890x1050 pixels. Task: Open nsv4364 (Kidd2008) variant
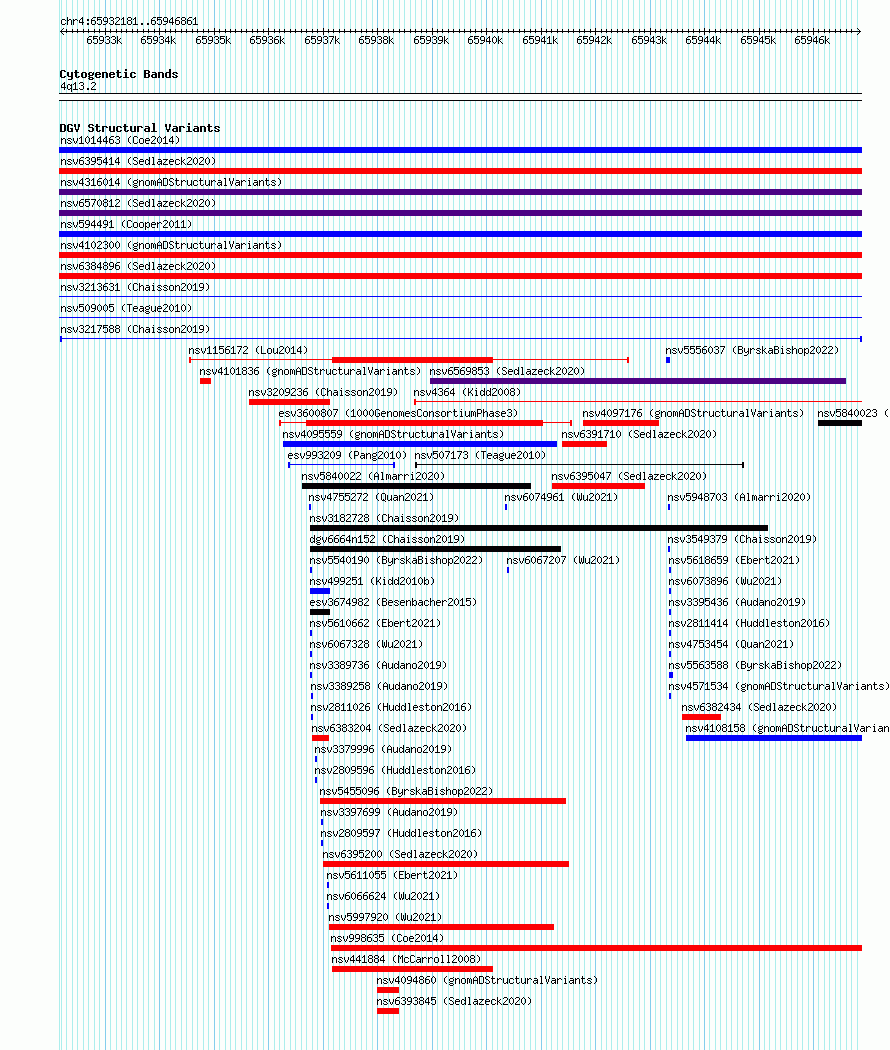tap(467, 392)
